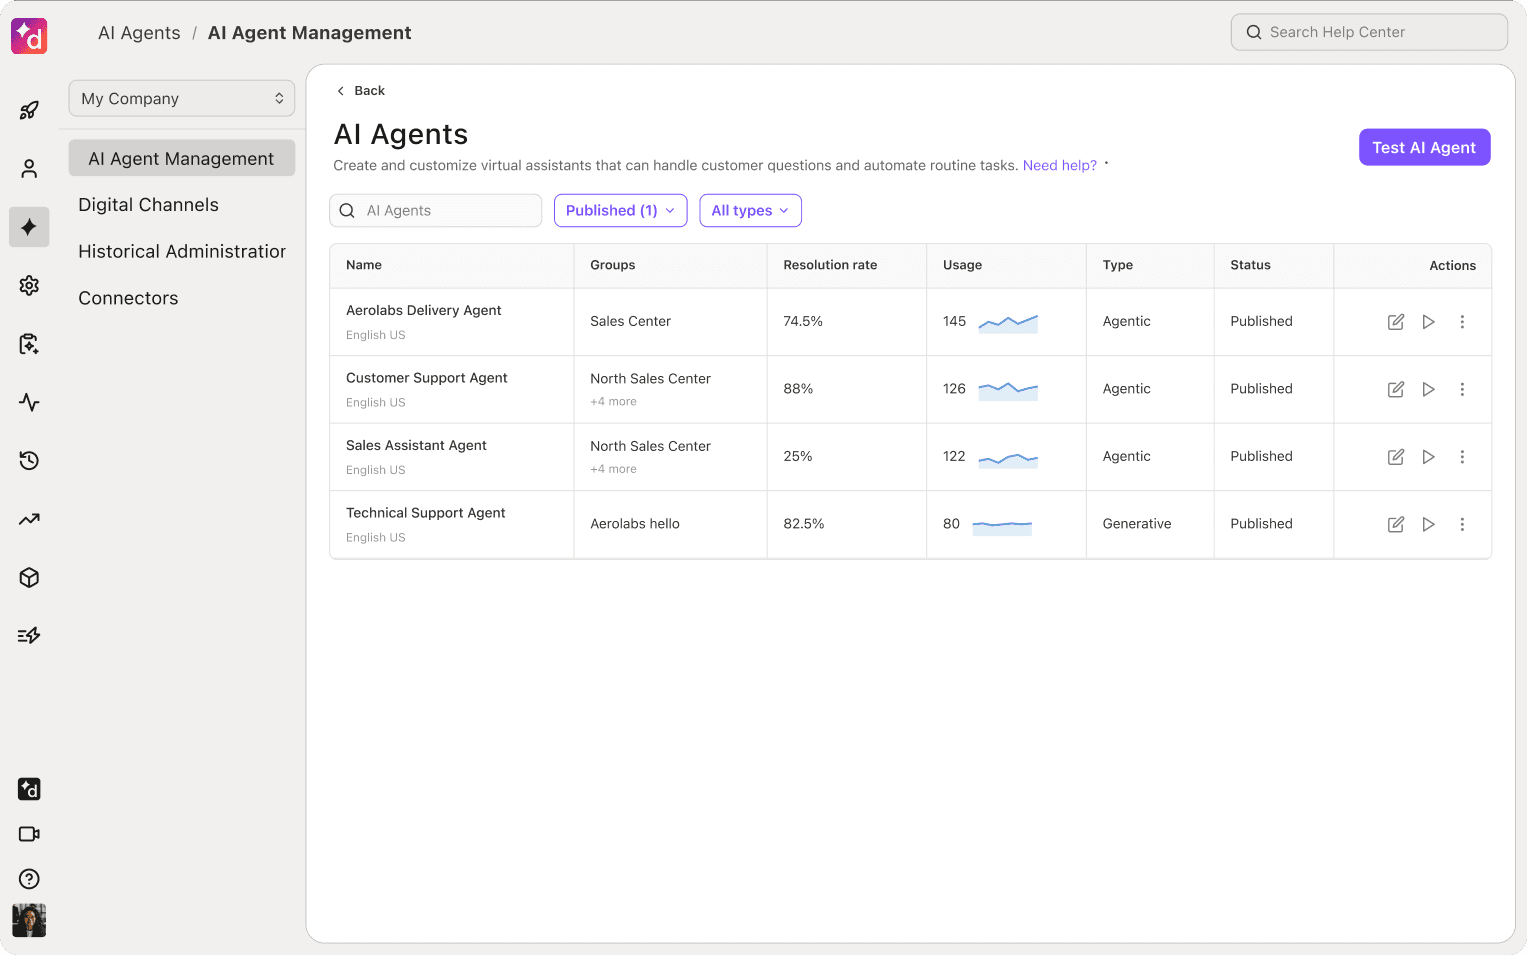Image resolution: width=1527 pixels, height=955 pixels.
Task: Open more options for Sales Assistant Agent
Action: pos(1462,457)
